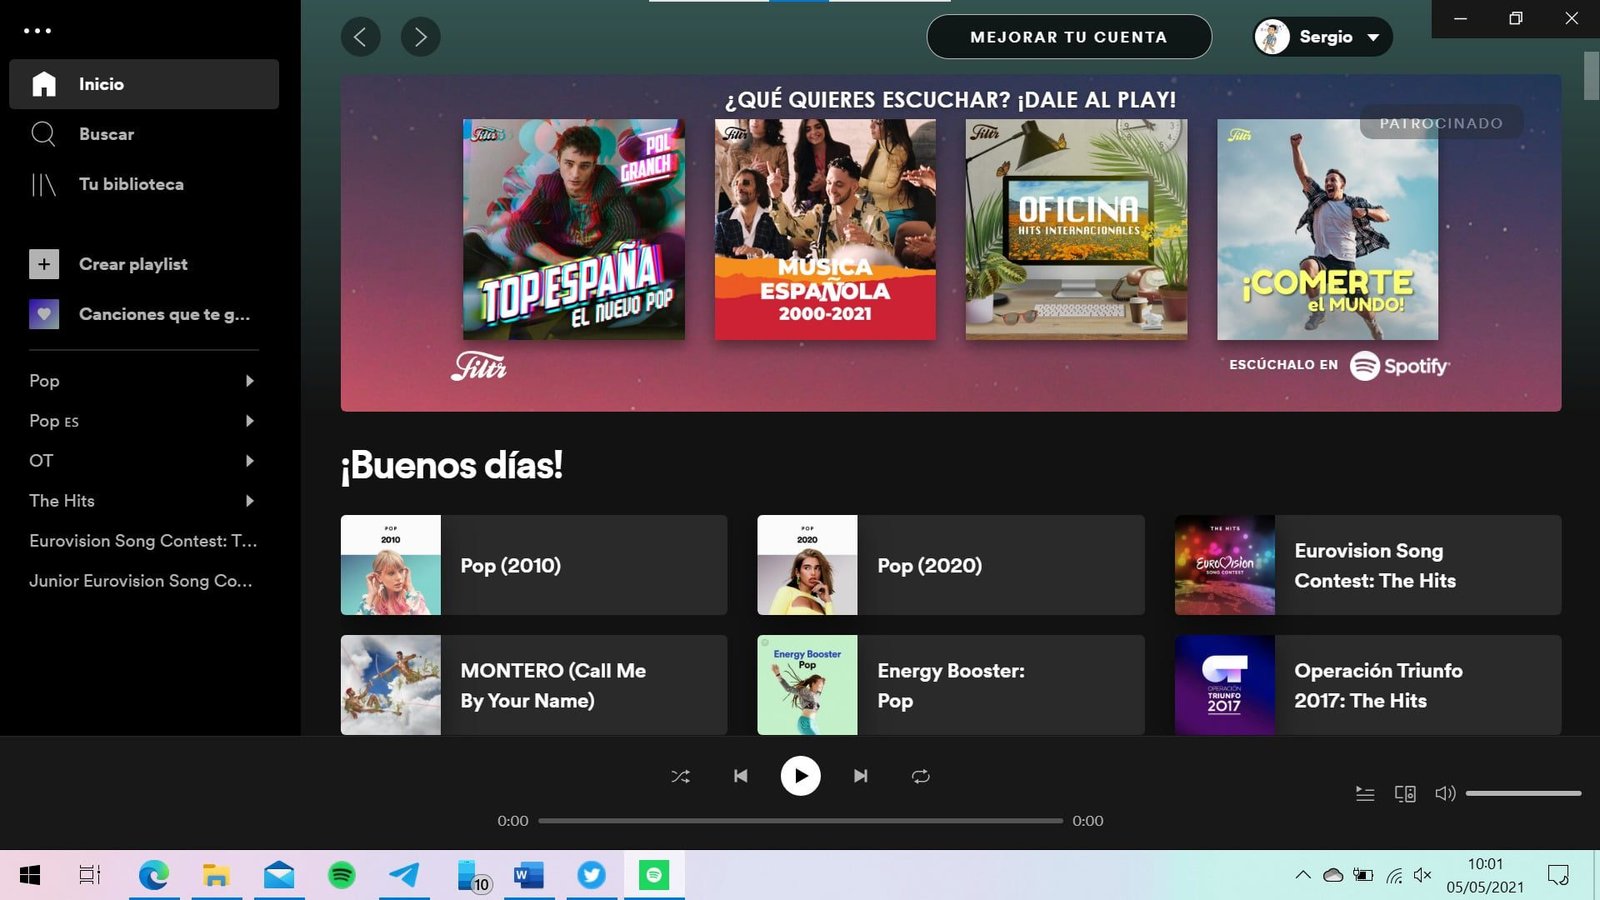The height and width of the screenshot is (900, 1600).
Task: Open Mail app from taskbar
Action: point(279,876)
